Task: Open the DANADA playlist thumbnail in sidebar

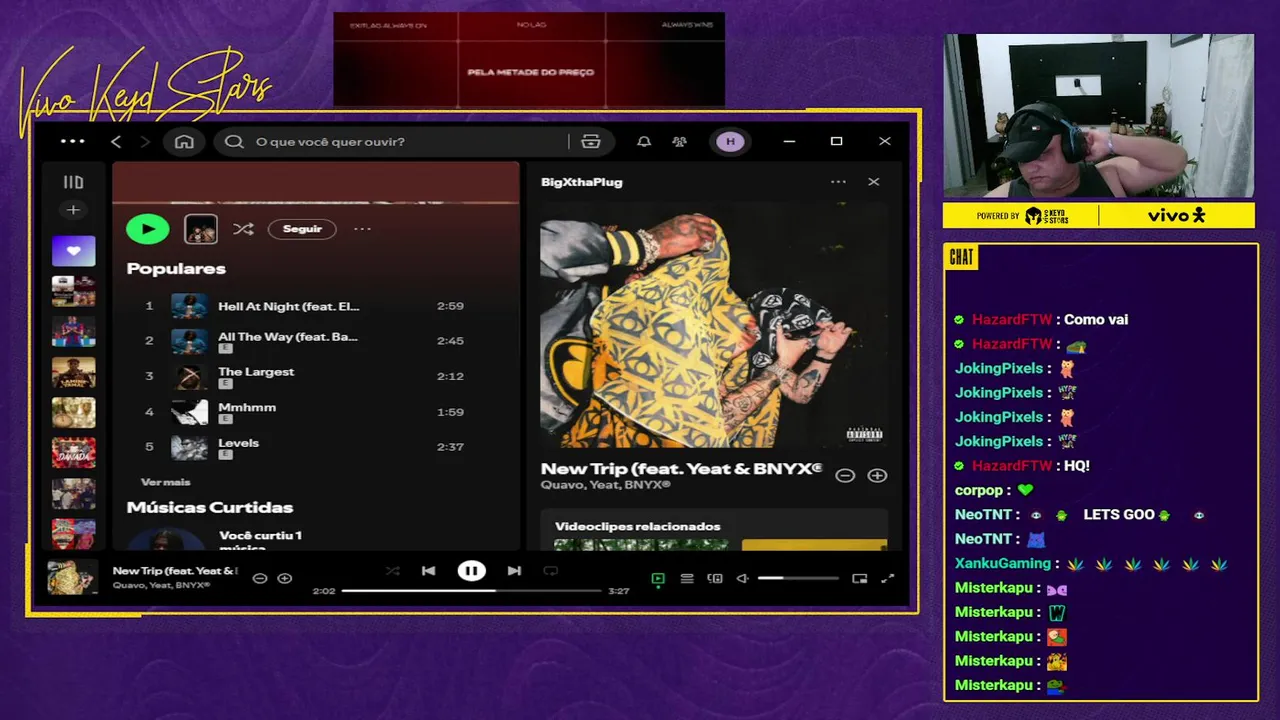Action: coord(74,452)
